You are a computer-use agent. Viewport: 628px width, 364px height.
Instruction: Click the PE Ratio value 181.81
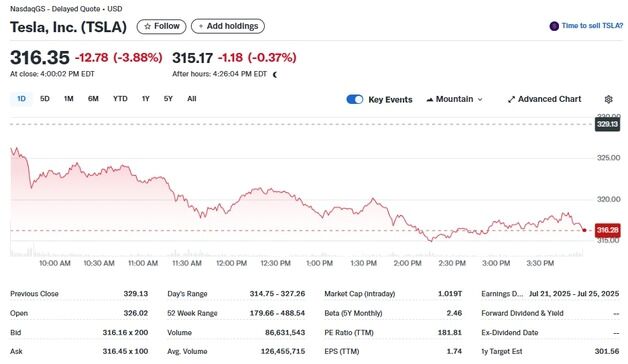[x=450, y=332]
